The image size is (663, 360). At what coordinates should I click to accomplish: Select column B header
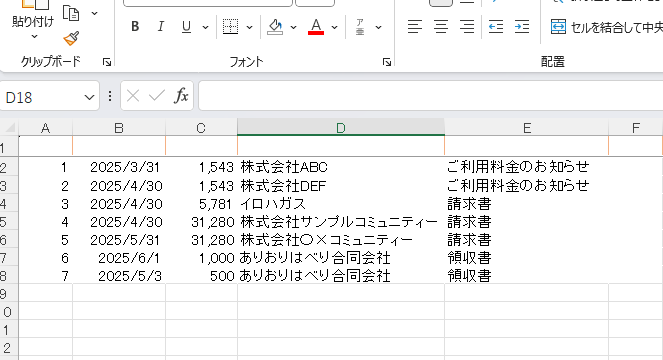119,128
